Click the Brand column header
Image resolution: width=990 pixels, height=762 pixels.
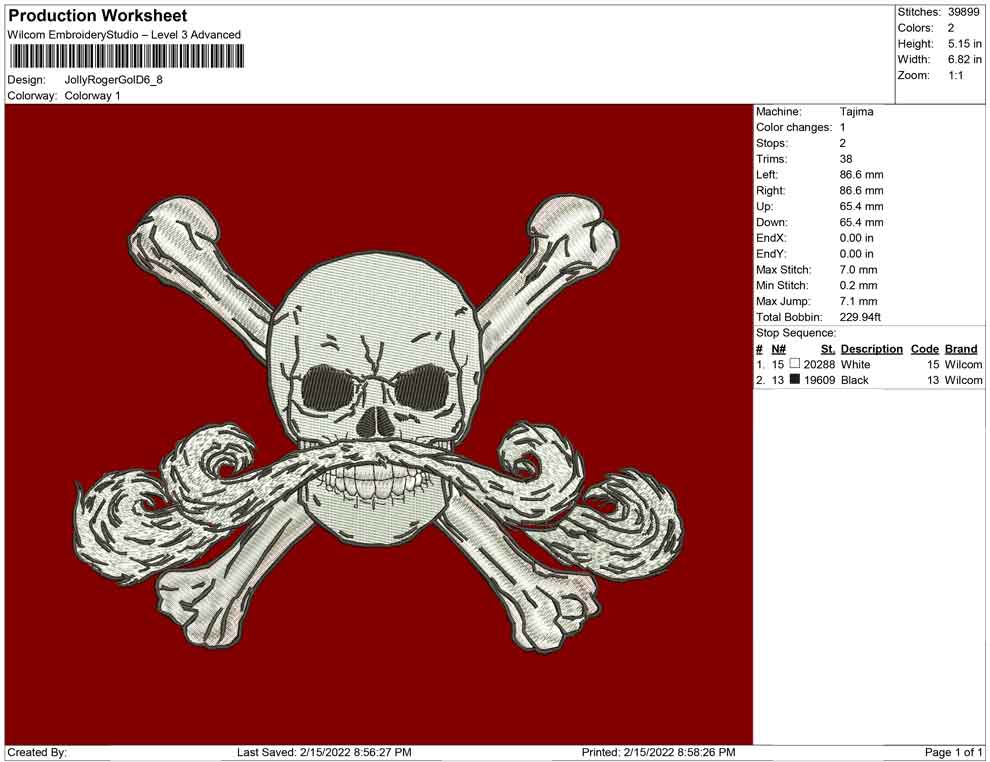(961, 349)
